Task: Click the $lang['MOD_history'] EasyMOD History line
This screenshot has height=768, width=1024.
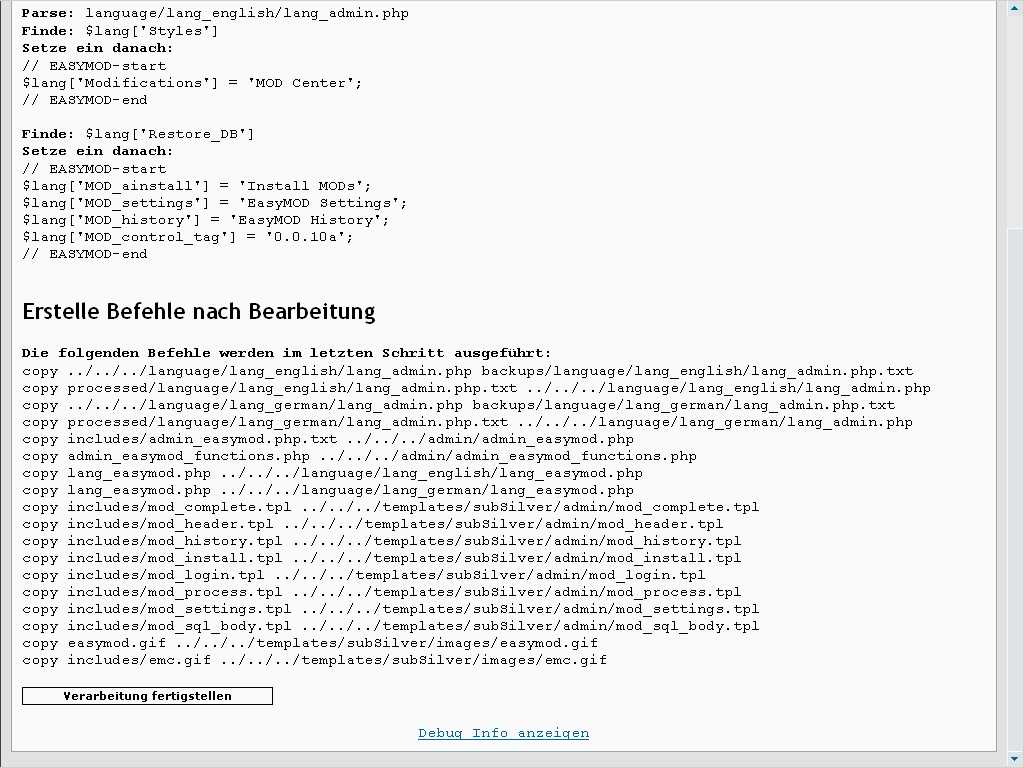Action: coord(205,220)
